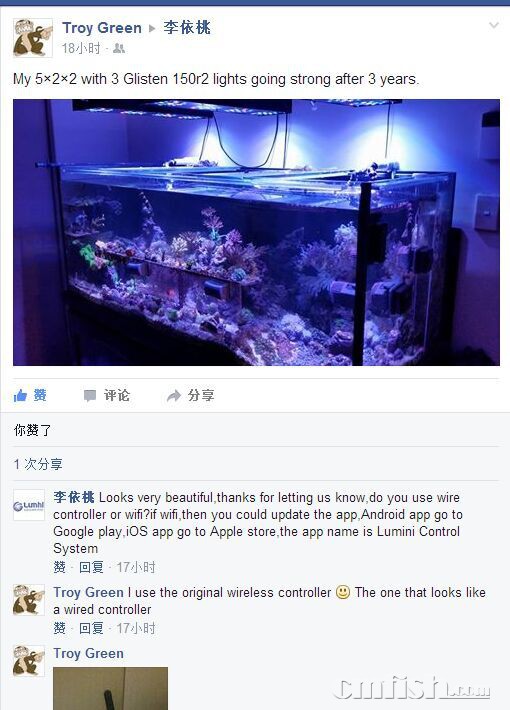Open Troy Green profile link in post header
The width and height of the screenshot is (510, 710).
click(x=102, y=28)
